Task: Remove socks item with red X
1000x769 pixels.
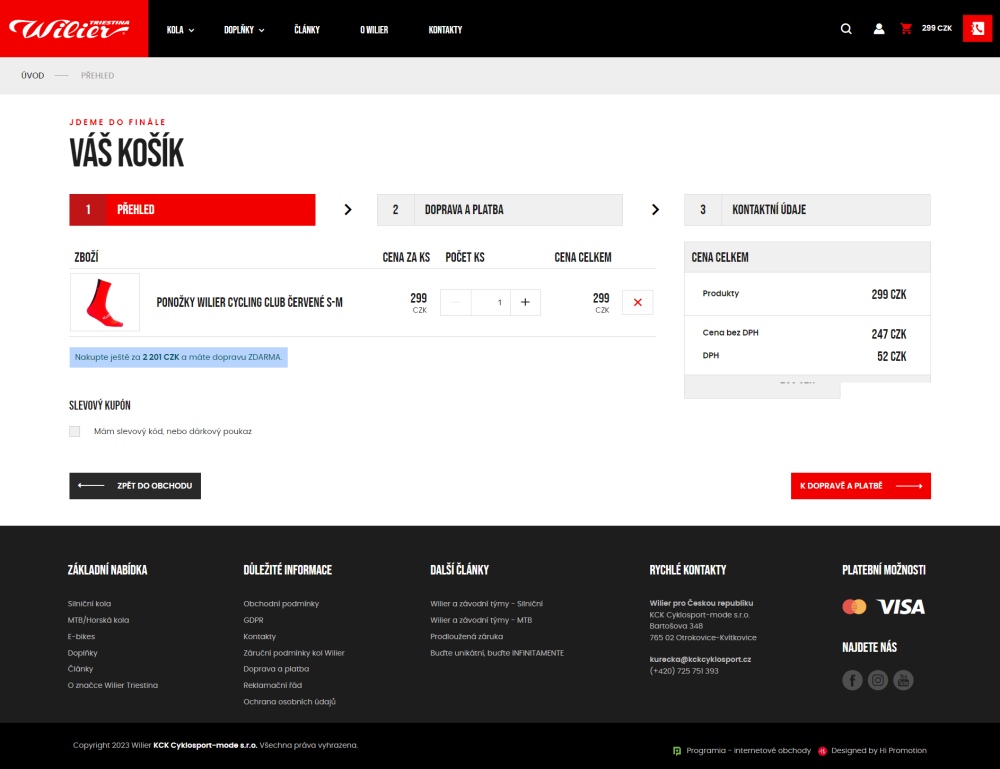Action: tap(638, 302)
